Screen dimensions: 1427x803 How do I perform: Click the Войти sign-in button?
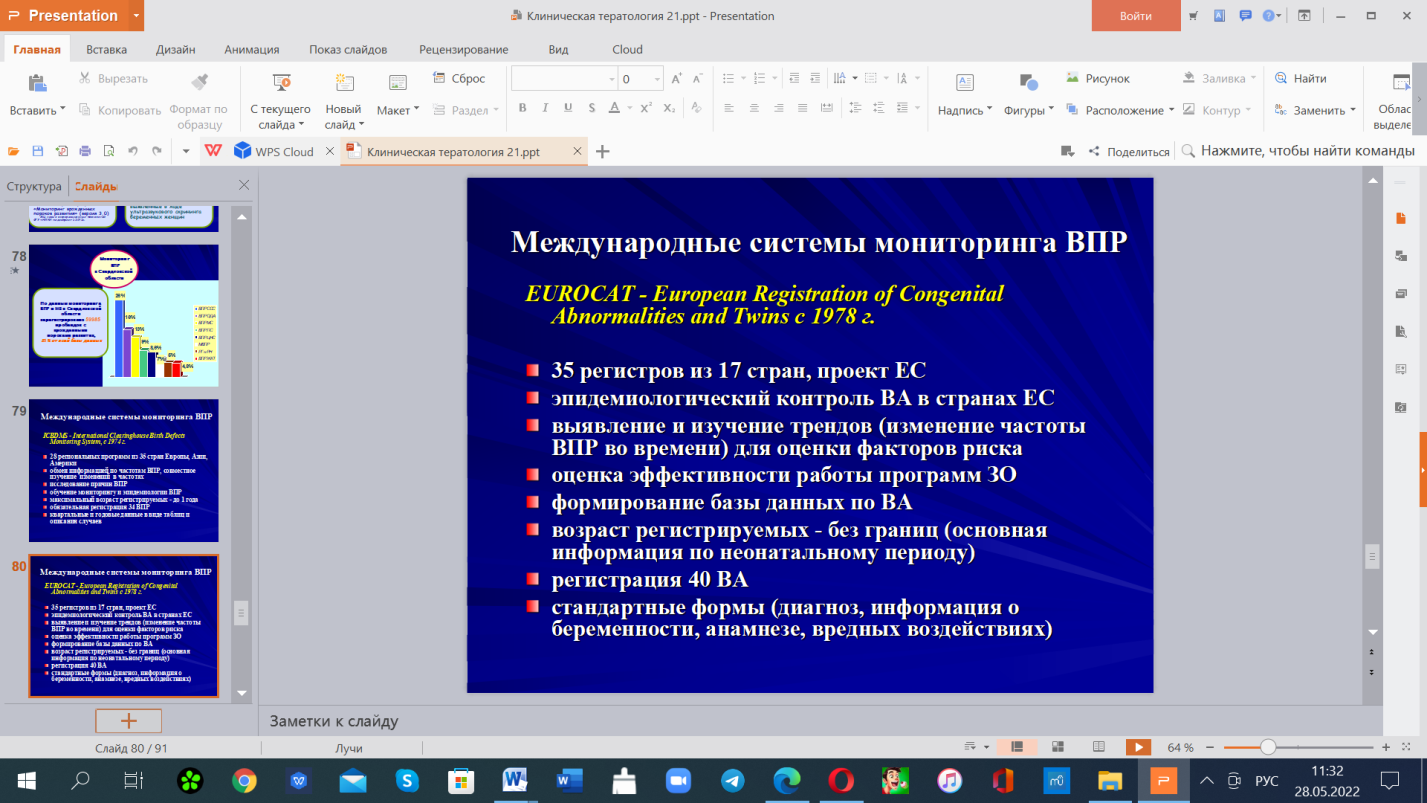click(1136, 15)
